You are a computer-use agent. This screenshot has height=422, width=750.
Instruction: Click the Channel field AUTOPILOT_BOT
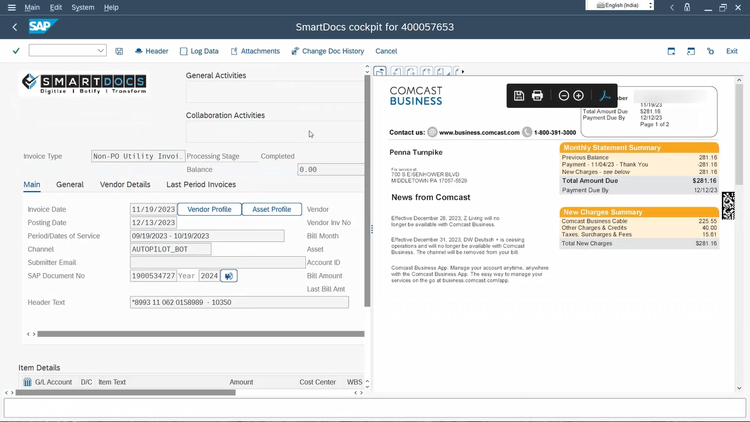tap(170, 249)
